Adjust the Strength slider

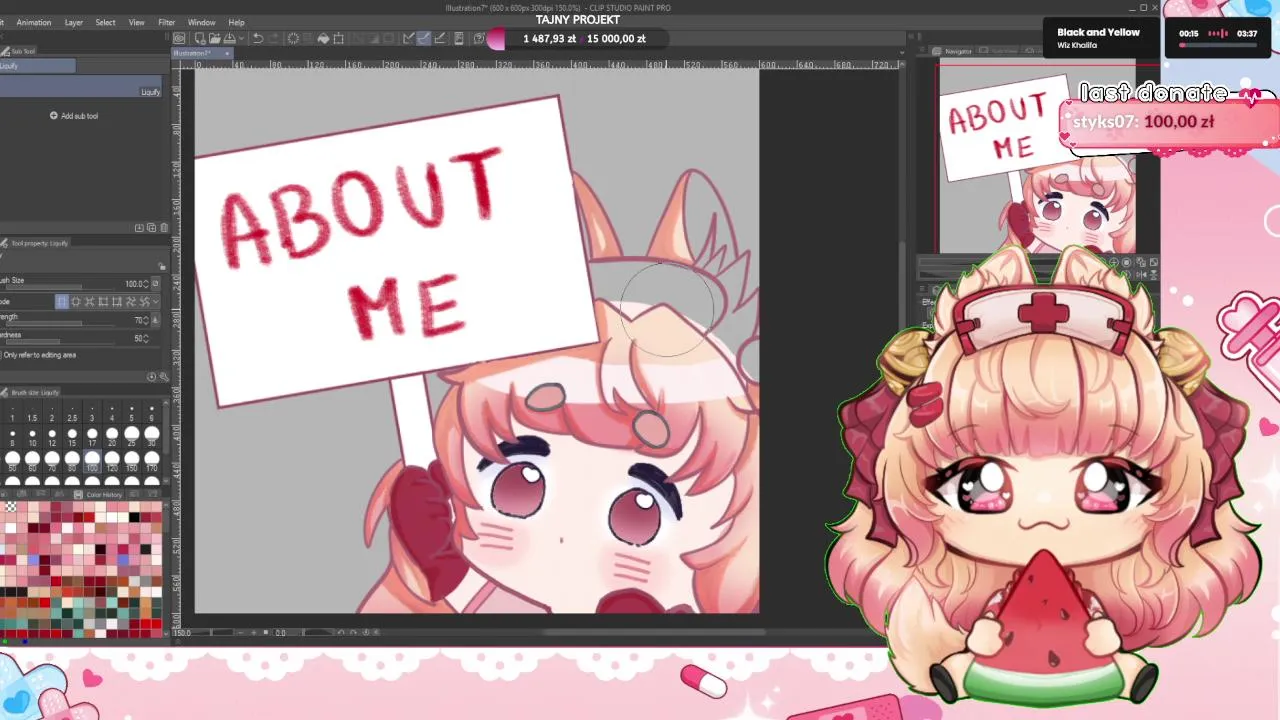click(60, 324)
